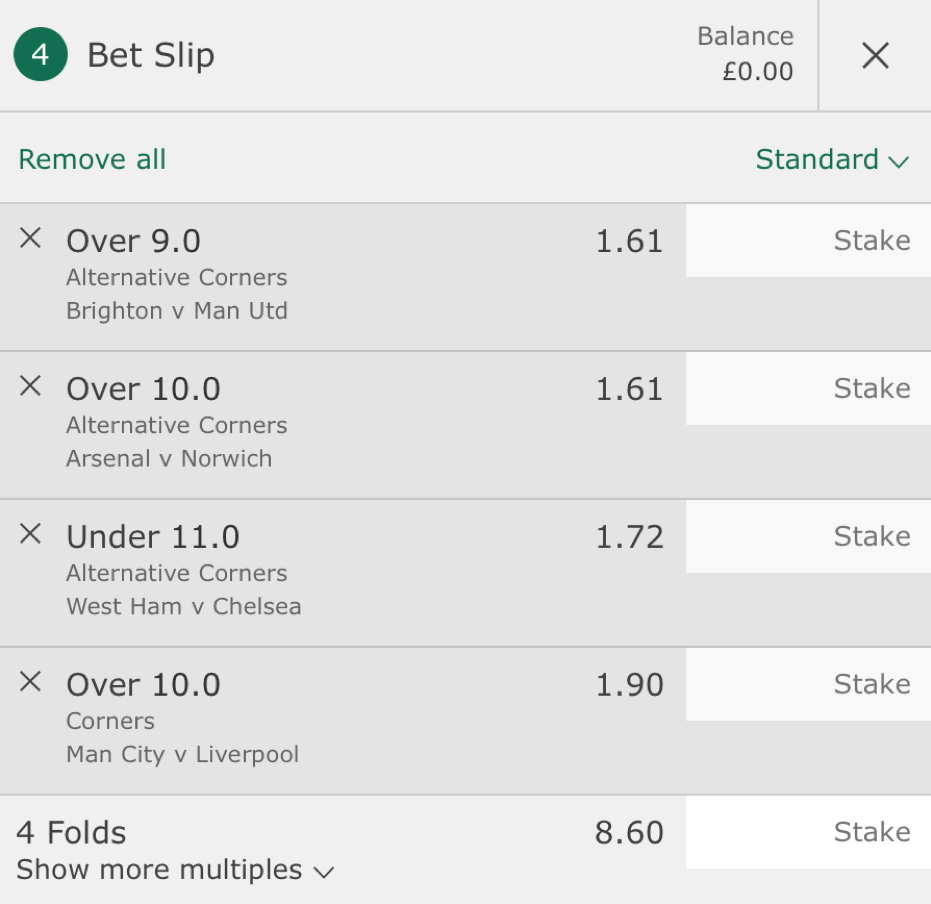Viewport: 931px width, 904px height.
Task: Click Remove all link
Action: tap(92, 159)
